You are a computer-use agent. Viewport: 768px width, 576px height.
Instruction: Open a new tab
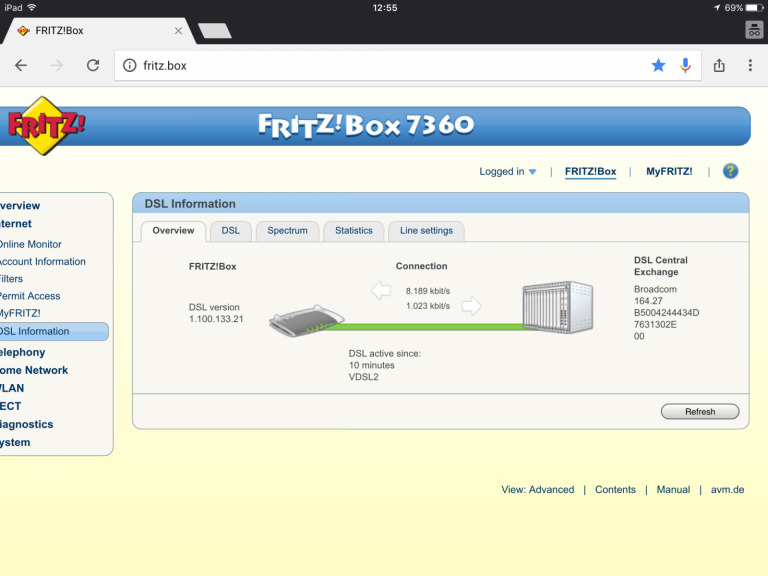pyautogui.click(x=214, y=31)
